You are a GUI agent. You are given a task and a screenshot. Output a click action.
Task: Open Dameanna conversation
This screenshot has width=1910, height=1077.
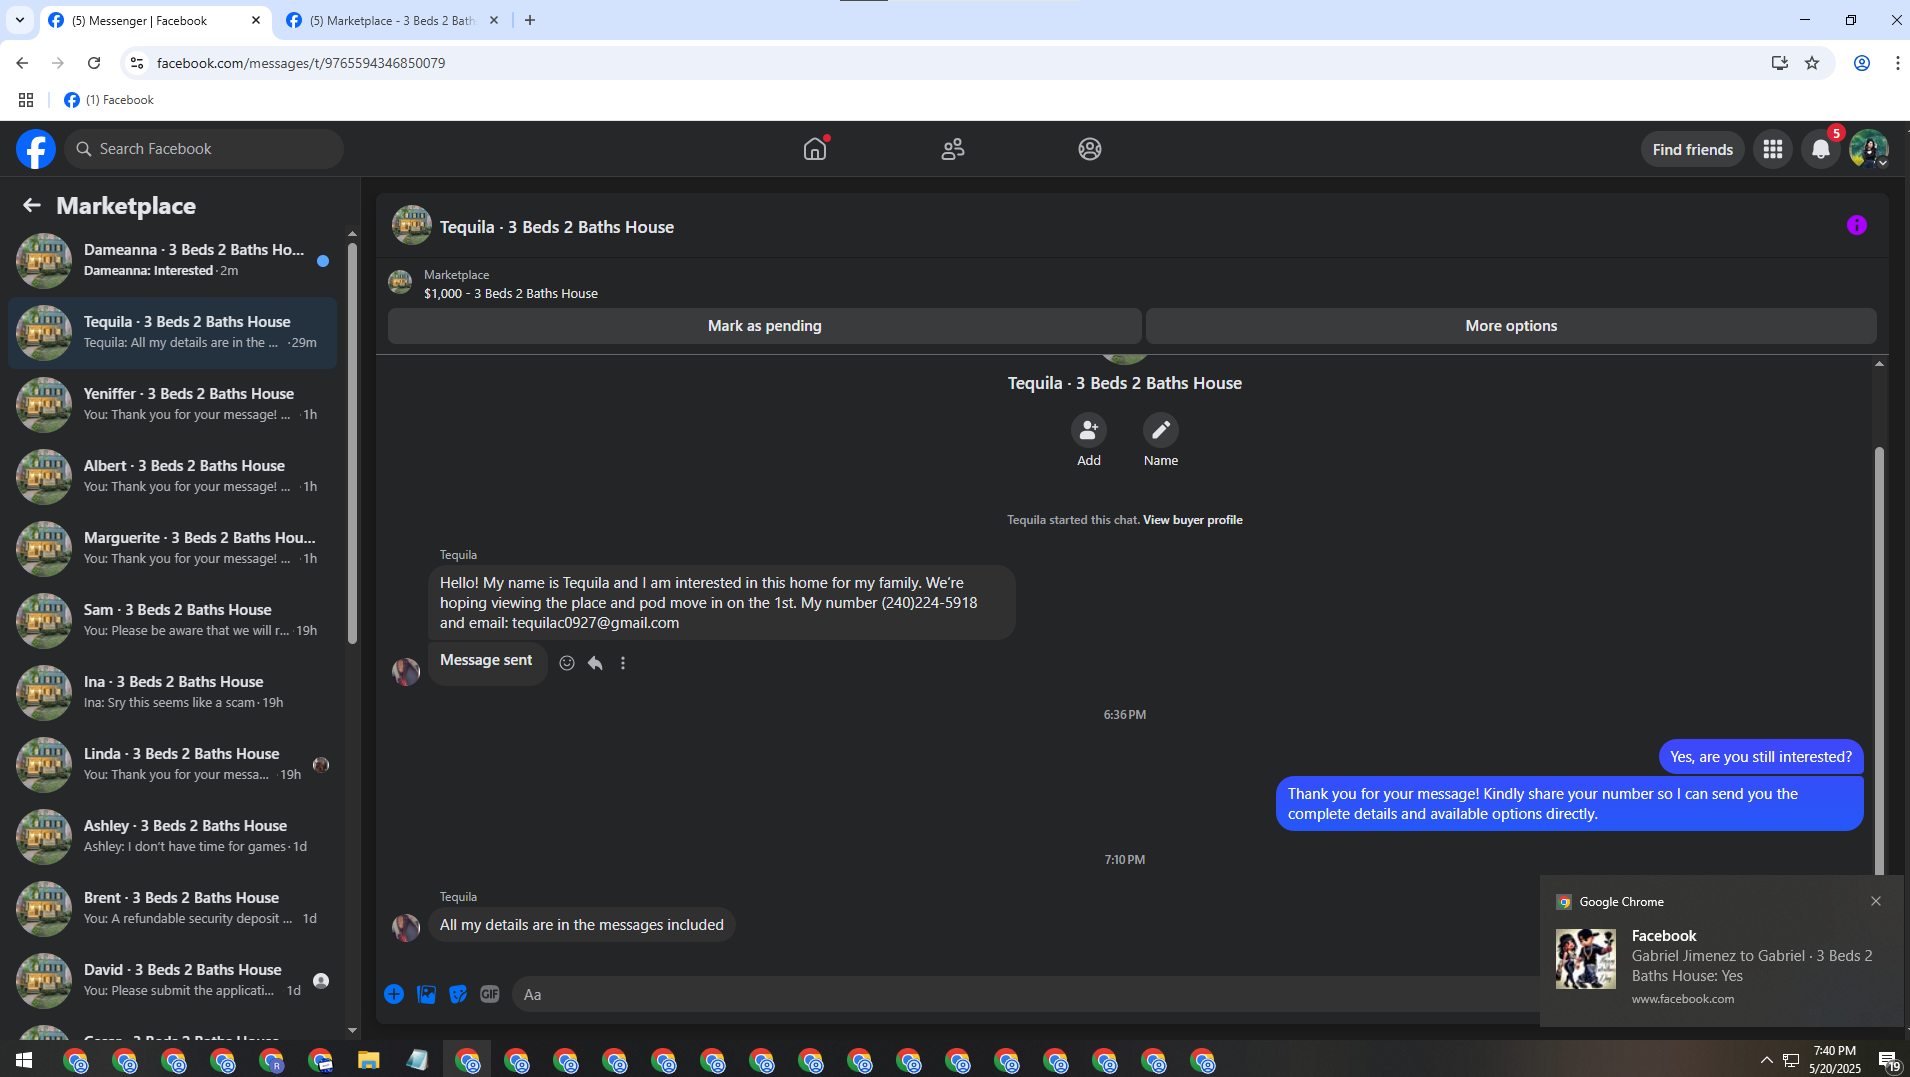coord(172,260)
